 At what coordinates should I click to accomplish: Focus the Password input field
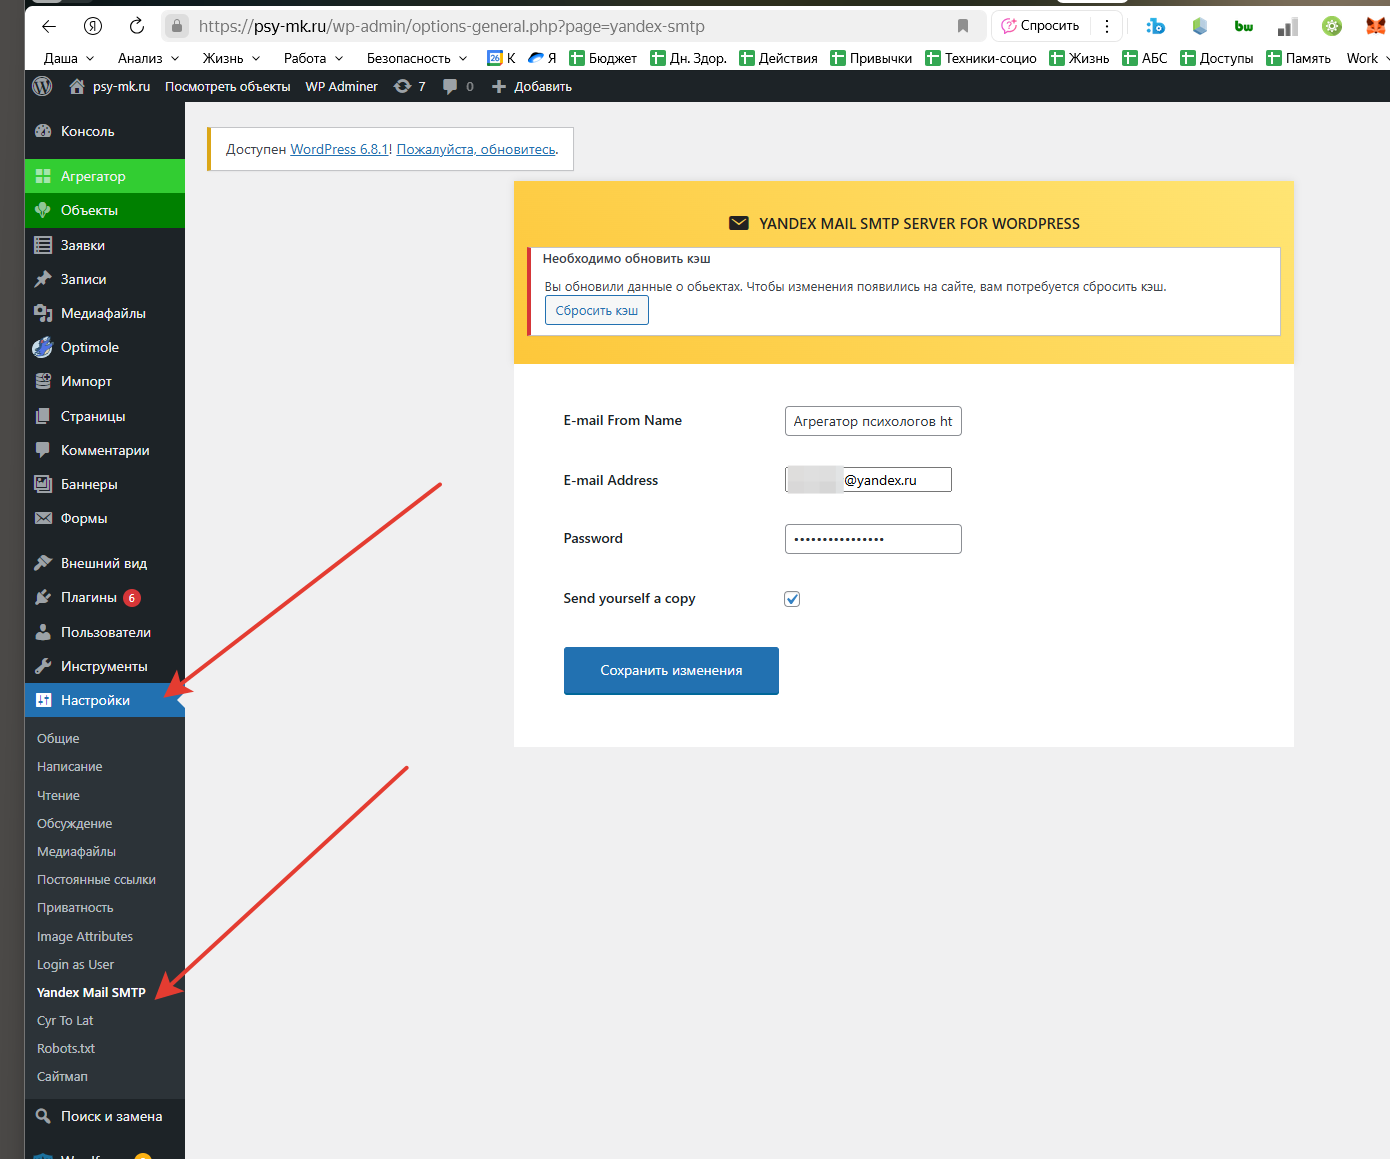872,539
